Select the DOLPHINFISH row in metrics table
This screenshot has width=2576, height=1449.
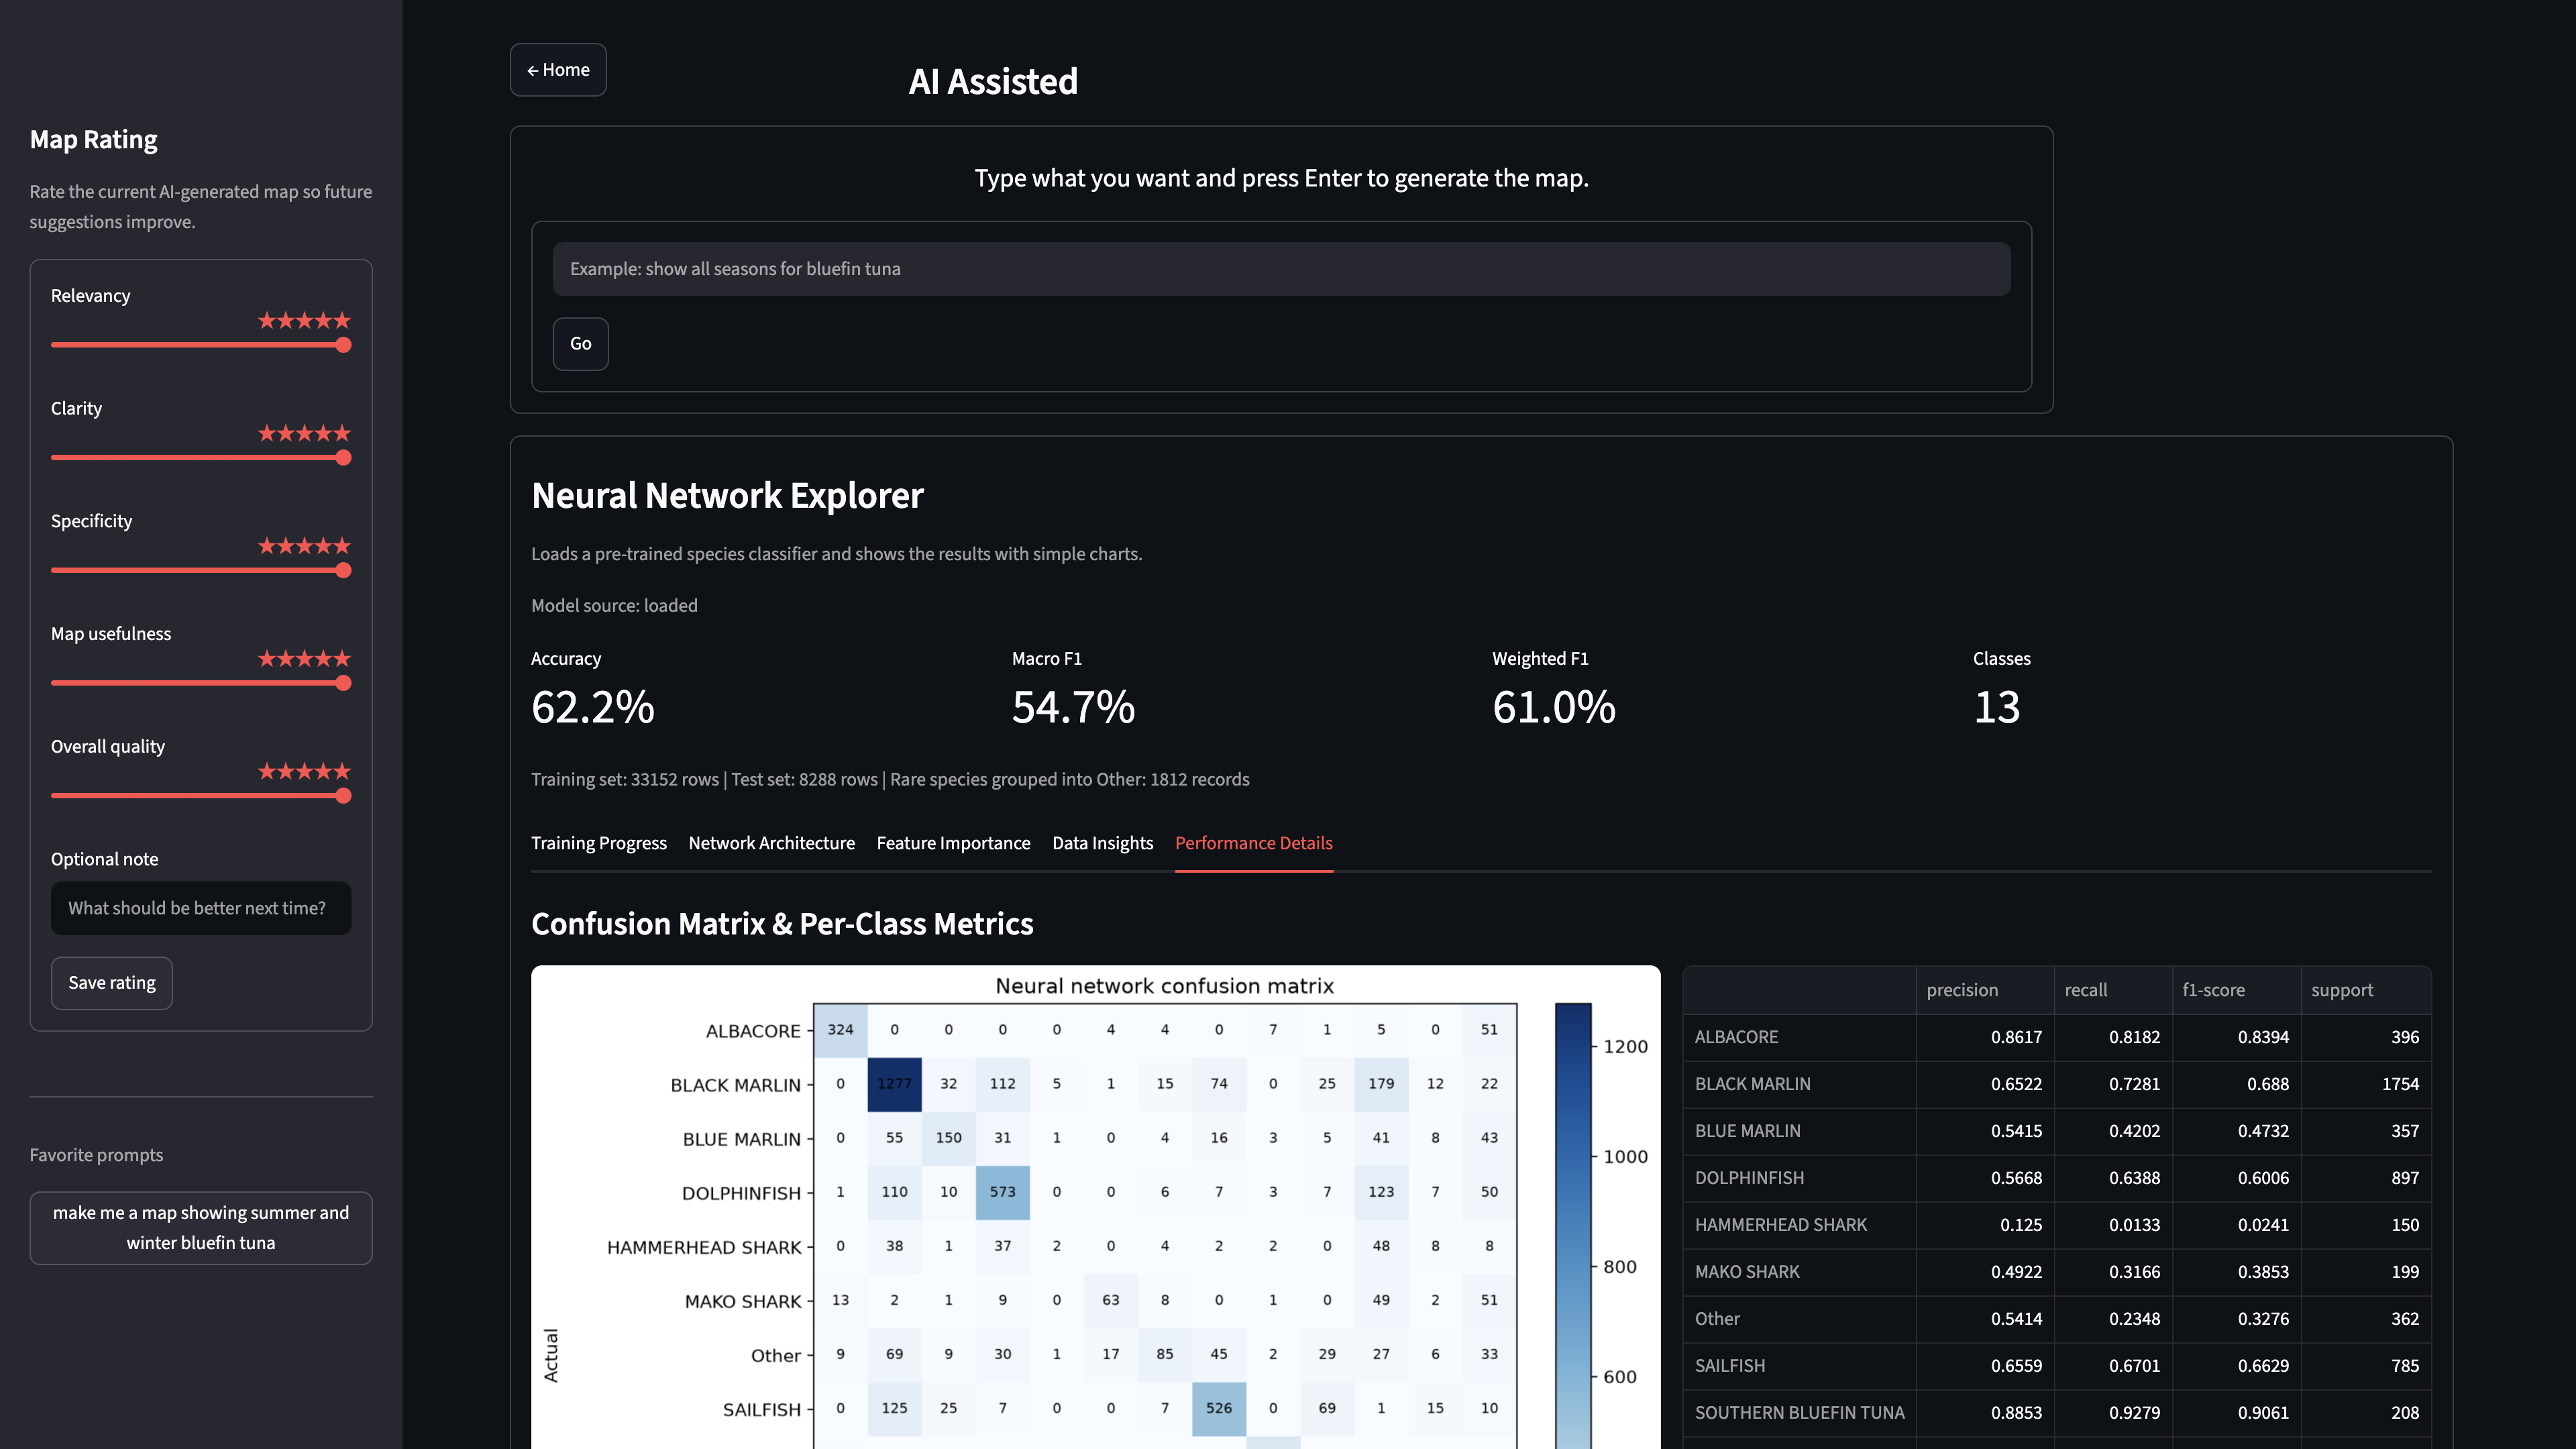tap(2057, 1178)
